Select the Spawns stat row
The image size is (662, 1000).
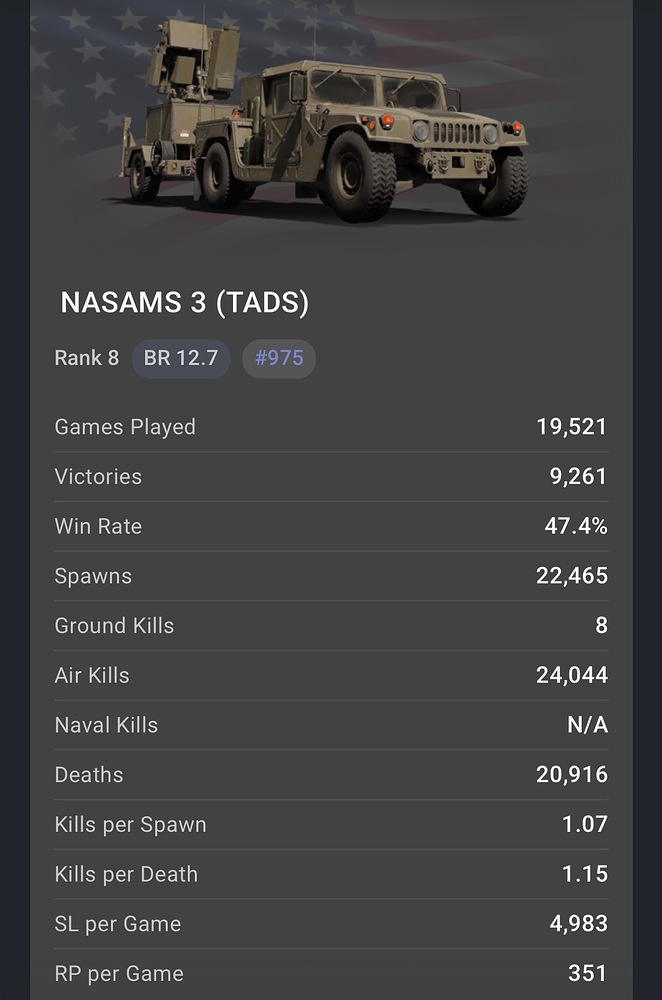[x=330, y=576]
